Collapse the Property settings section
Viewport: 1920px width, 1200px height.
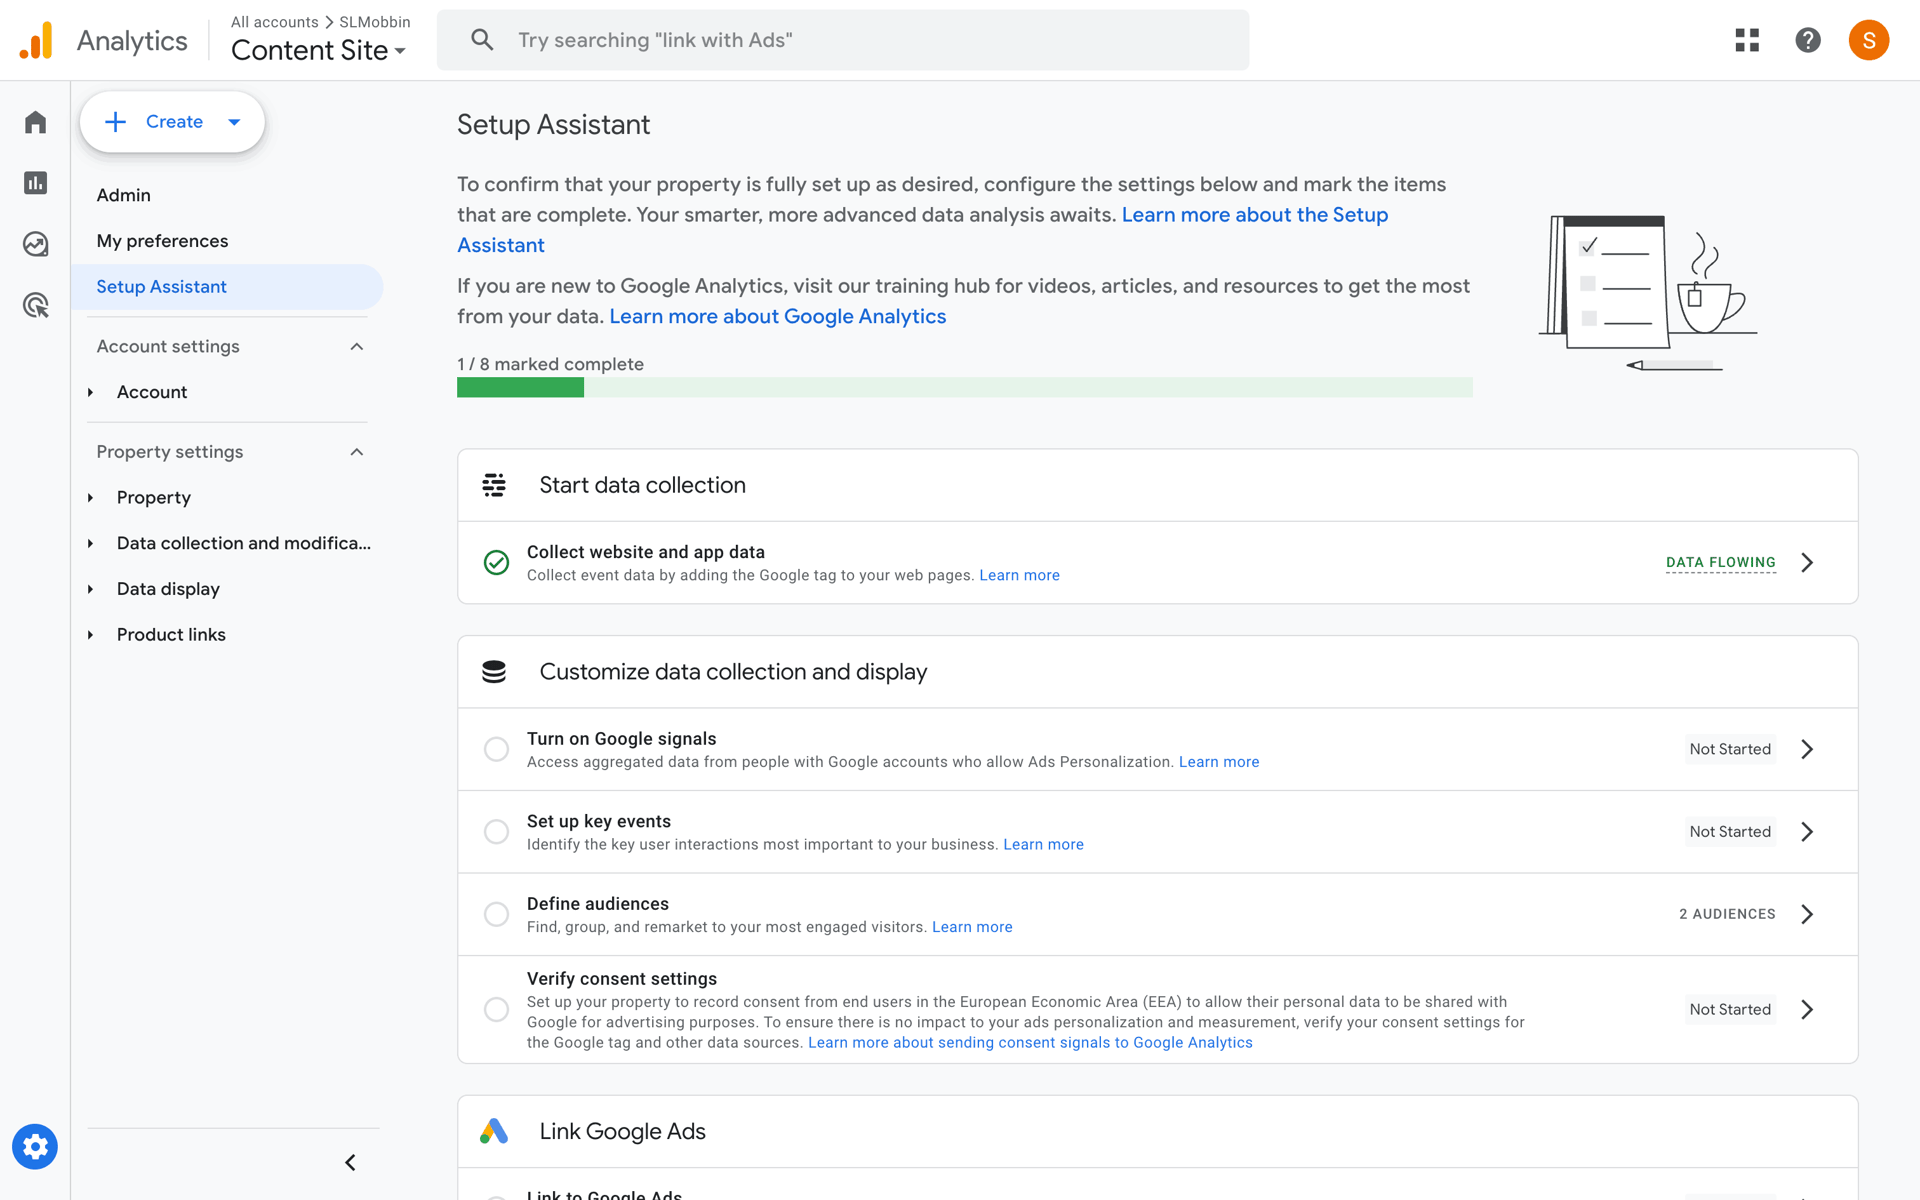tap(357, 452)
